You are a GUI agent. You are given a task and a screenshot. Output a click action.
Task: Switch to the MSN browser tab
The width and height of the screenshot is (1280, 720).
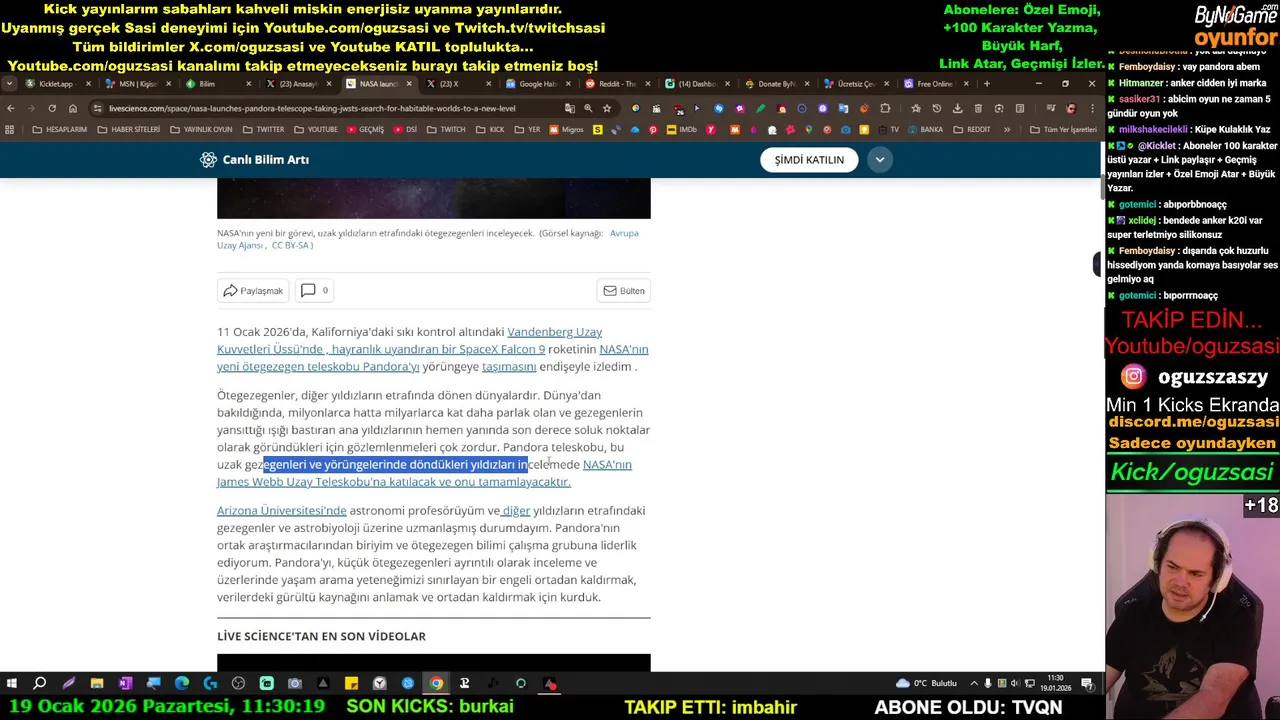[x=138, y=84]
